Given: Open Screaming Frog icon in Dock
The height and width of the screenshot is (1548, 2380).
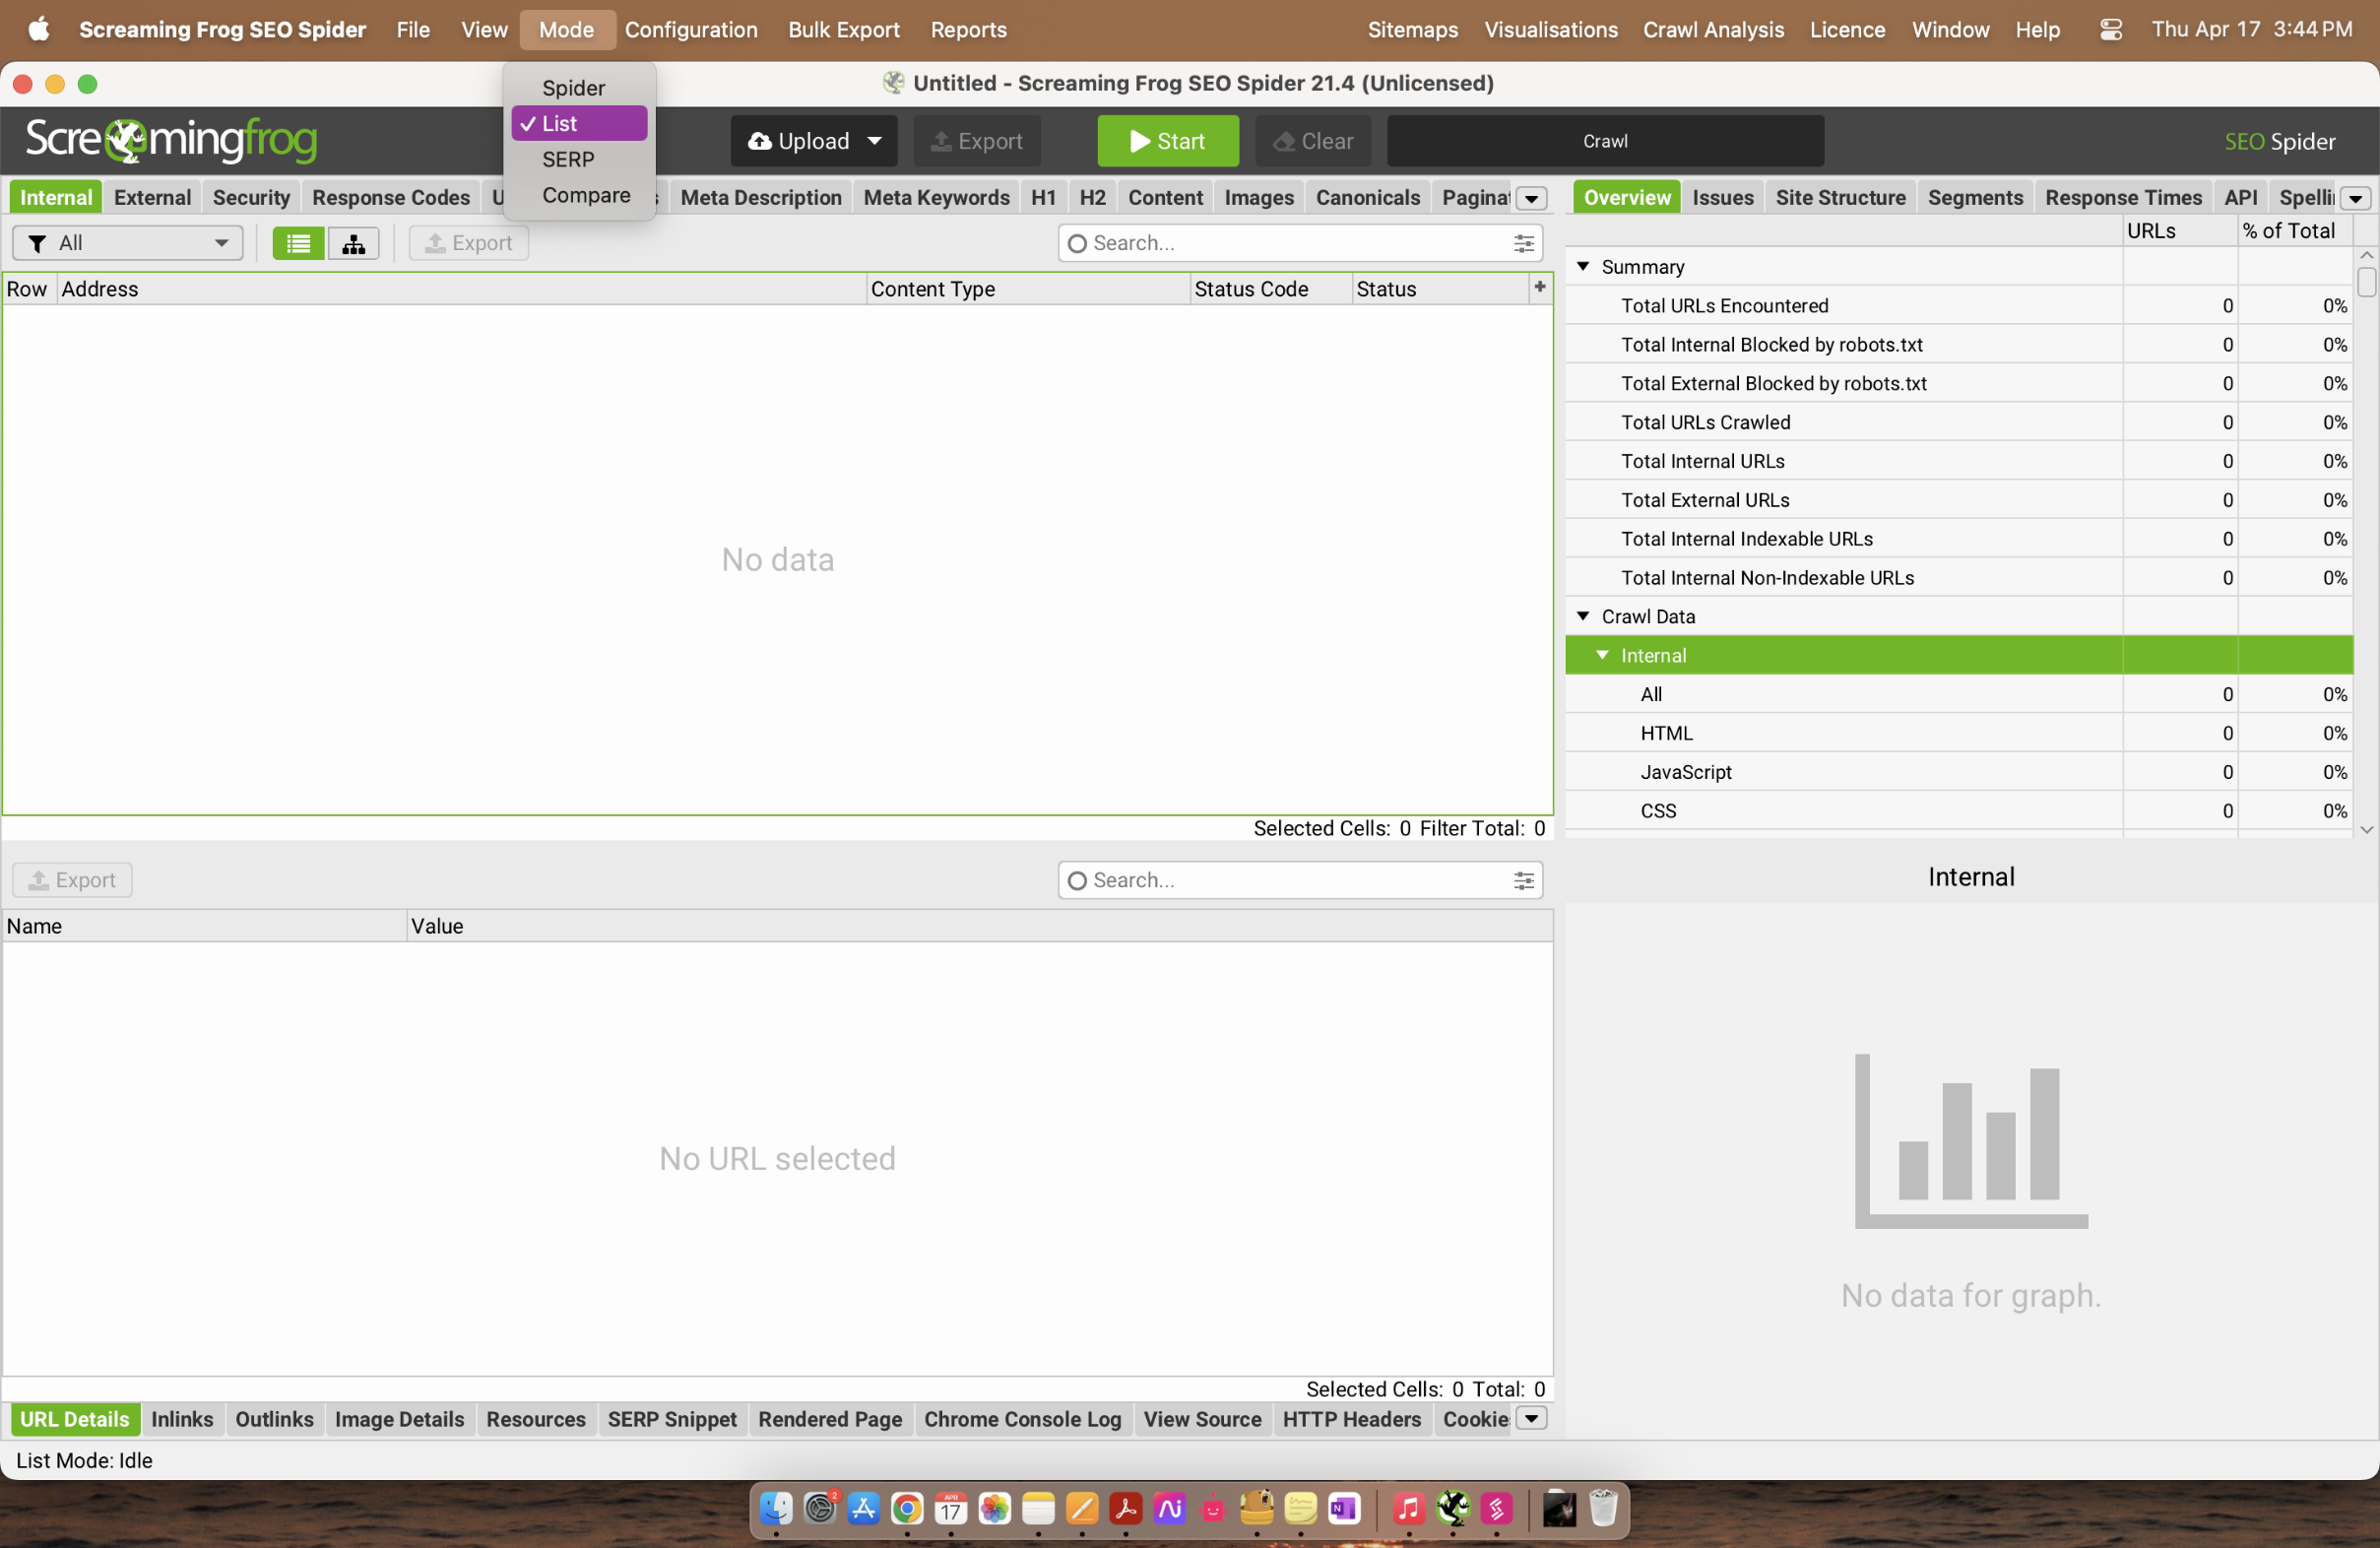Looking at the screenshot, I should 1453,1508.
